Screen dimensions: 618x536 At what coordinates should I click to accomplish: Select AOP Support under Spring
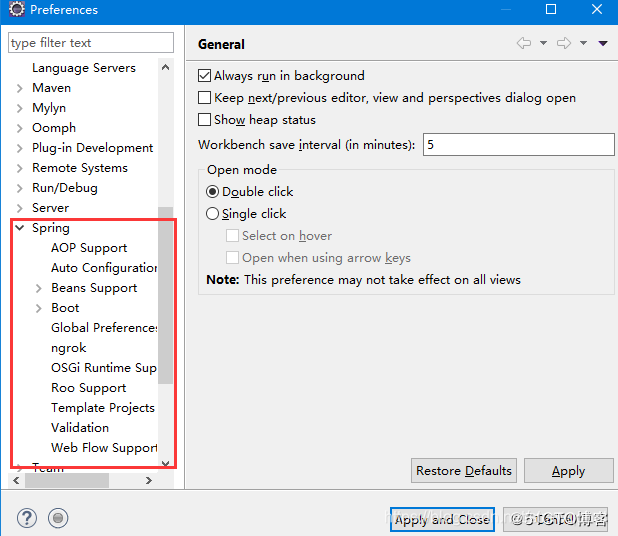89,248
